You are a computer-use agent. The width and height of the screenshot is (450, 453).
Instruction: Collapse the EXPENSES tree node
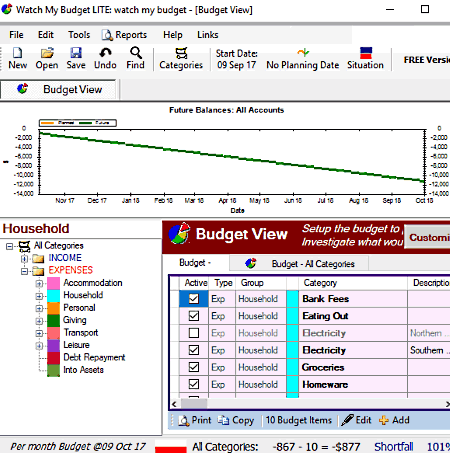24,271
